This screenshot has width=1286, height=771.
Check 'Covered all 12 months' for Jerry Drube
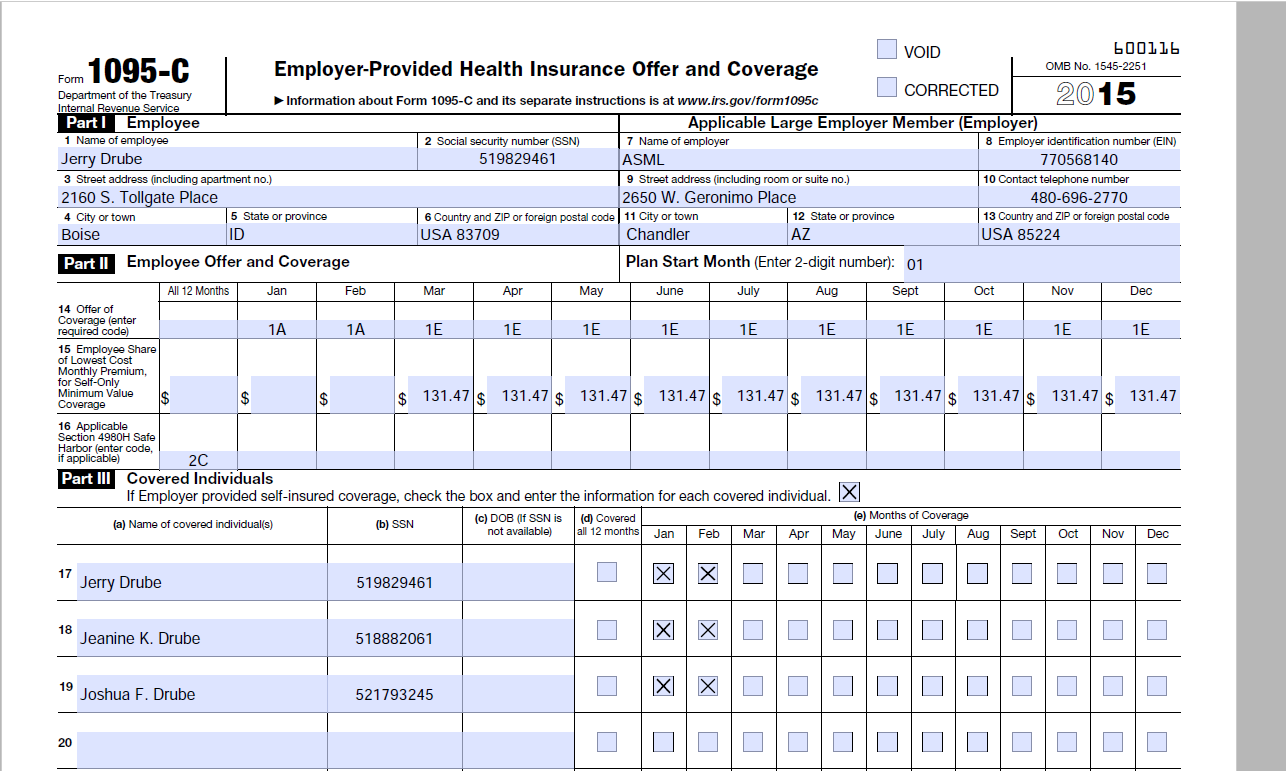[x=607, y=573]
